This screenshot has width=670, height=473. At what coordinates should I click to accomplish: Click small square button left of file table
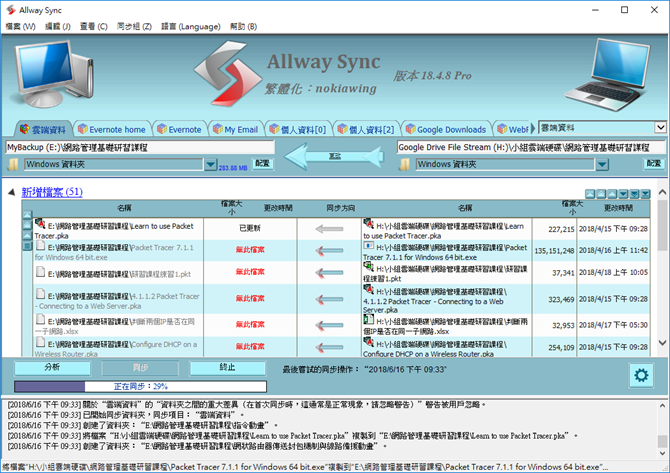(x=27, y=246)
